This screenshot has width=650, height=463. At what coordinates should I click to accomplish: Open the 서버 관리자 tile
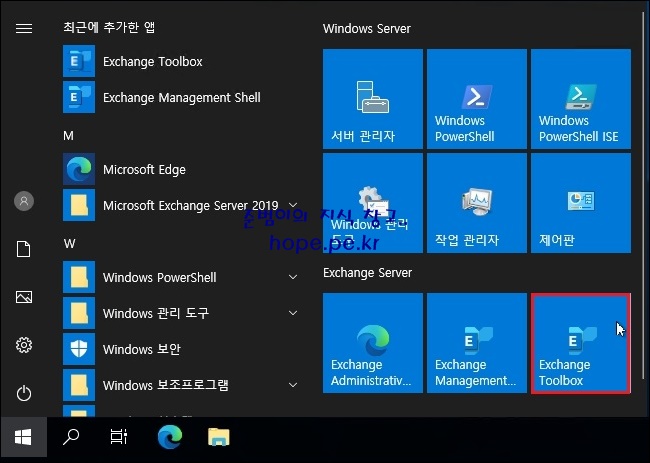(373, 99)
